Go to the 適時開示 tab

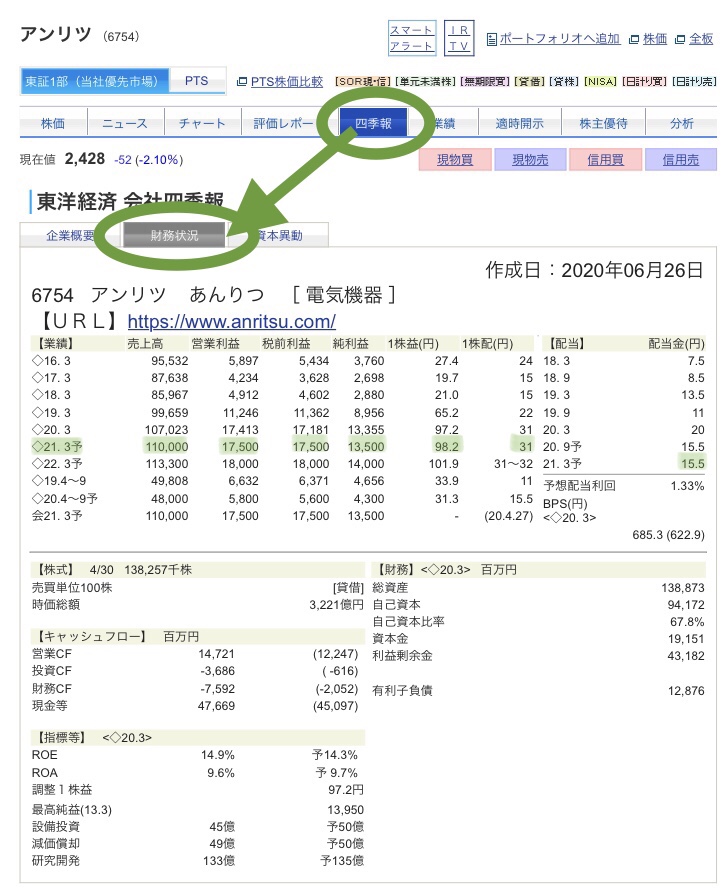click(x=520, y=123)
